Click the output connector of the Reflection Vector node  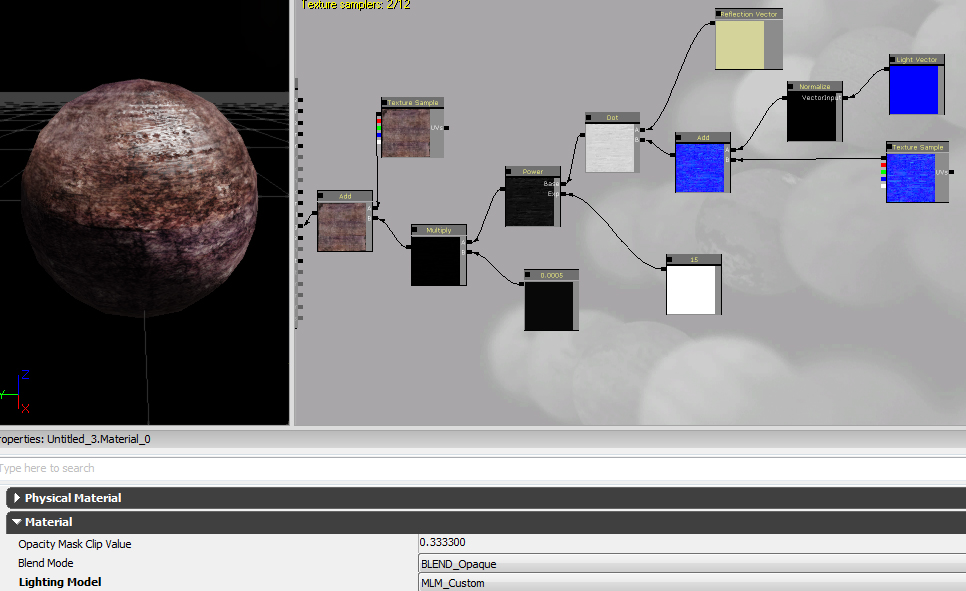coord(713,23)
